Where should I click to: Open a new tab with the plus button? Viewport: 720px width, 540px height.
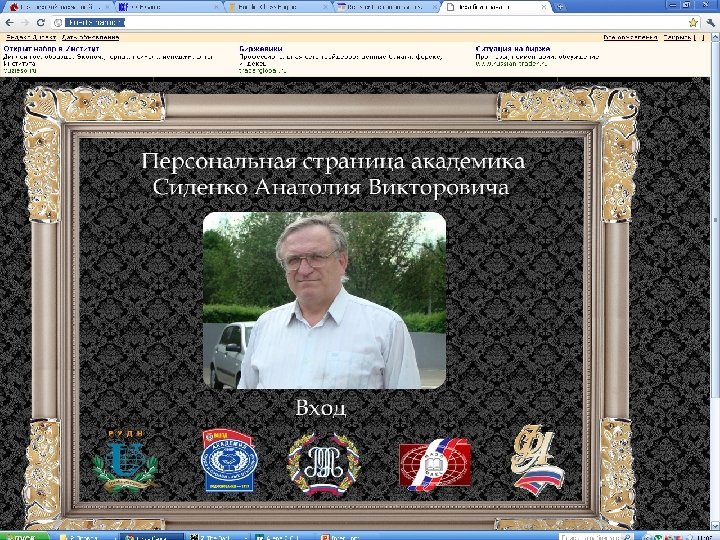point(560,7)
